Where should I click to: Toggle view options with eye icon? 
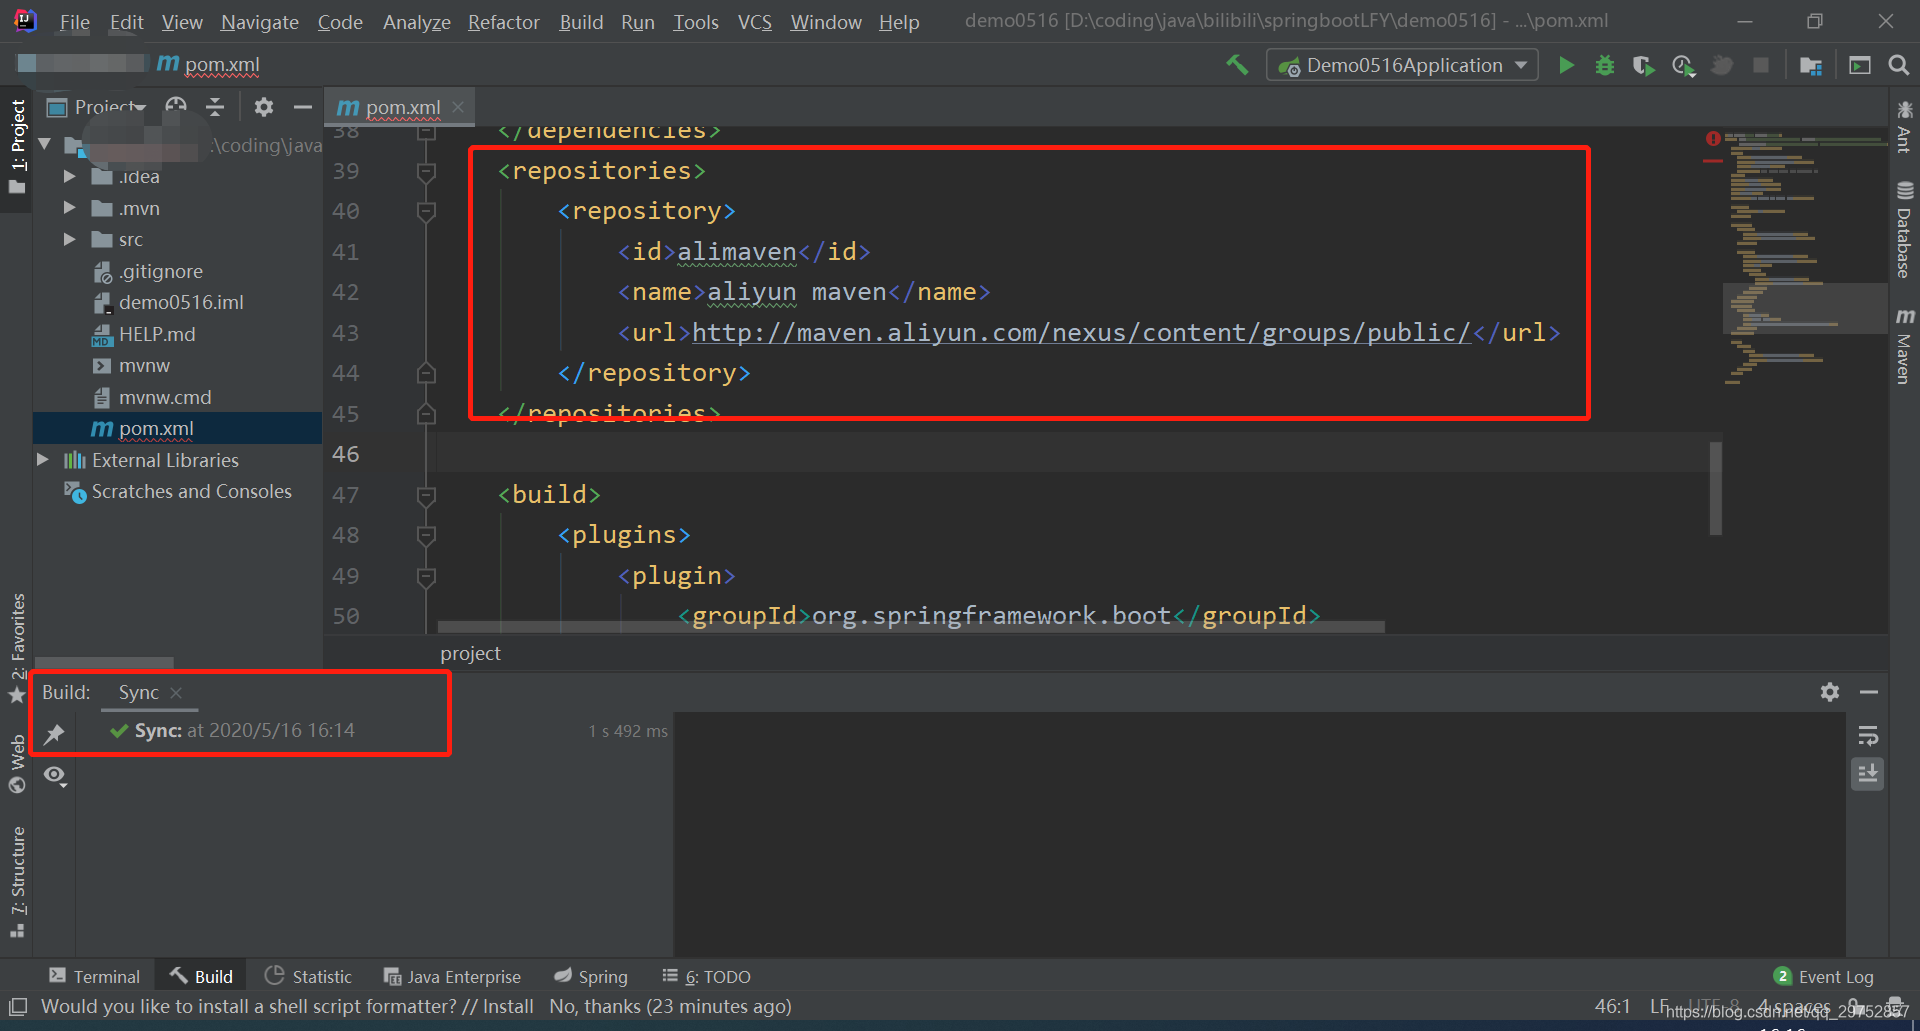(55, 775)
